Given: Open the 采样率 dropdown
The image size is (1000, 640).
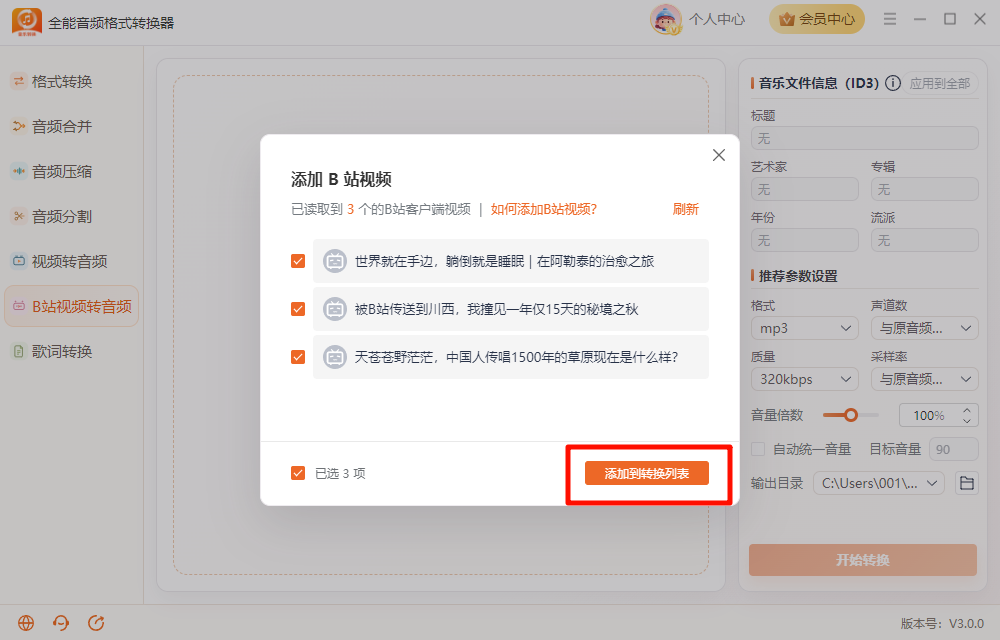Looking at the screenshot, I should [925, 379].
